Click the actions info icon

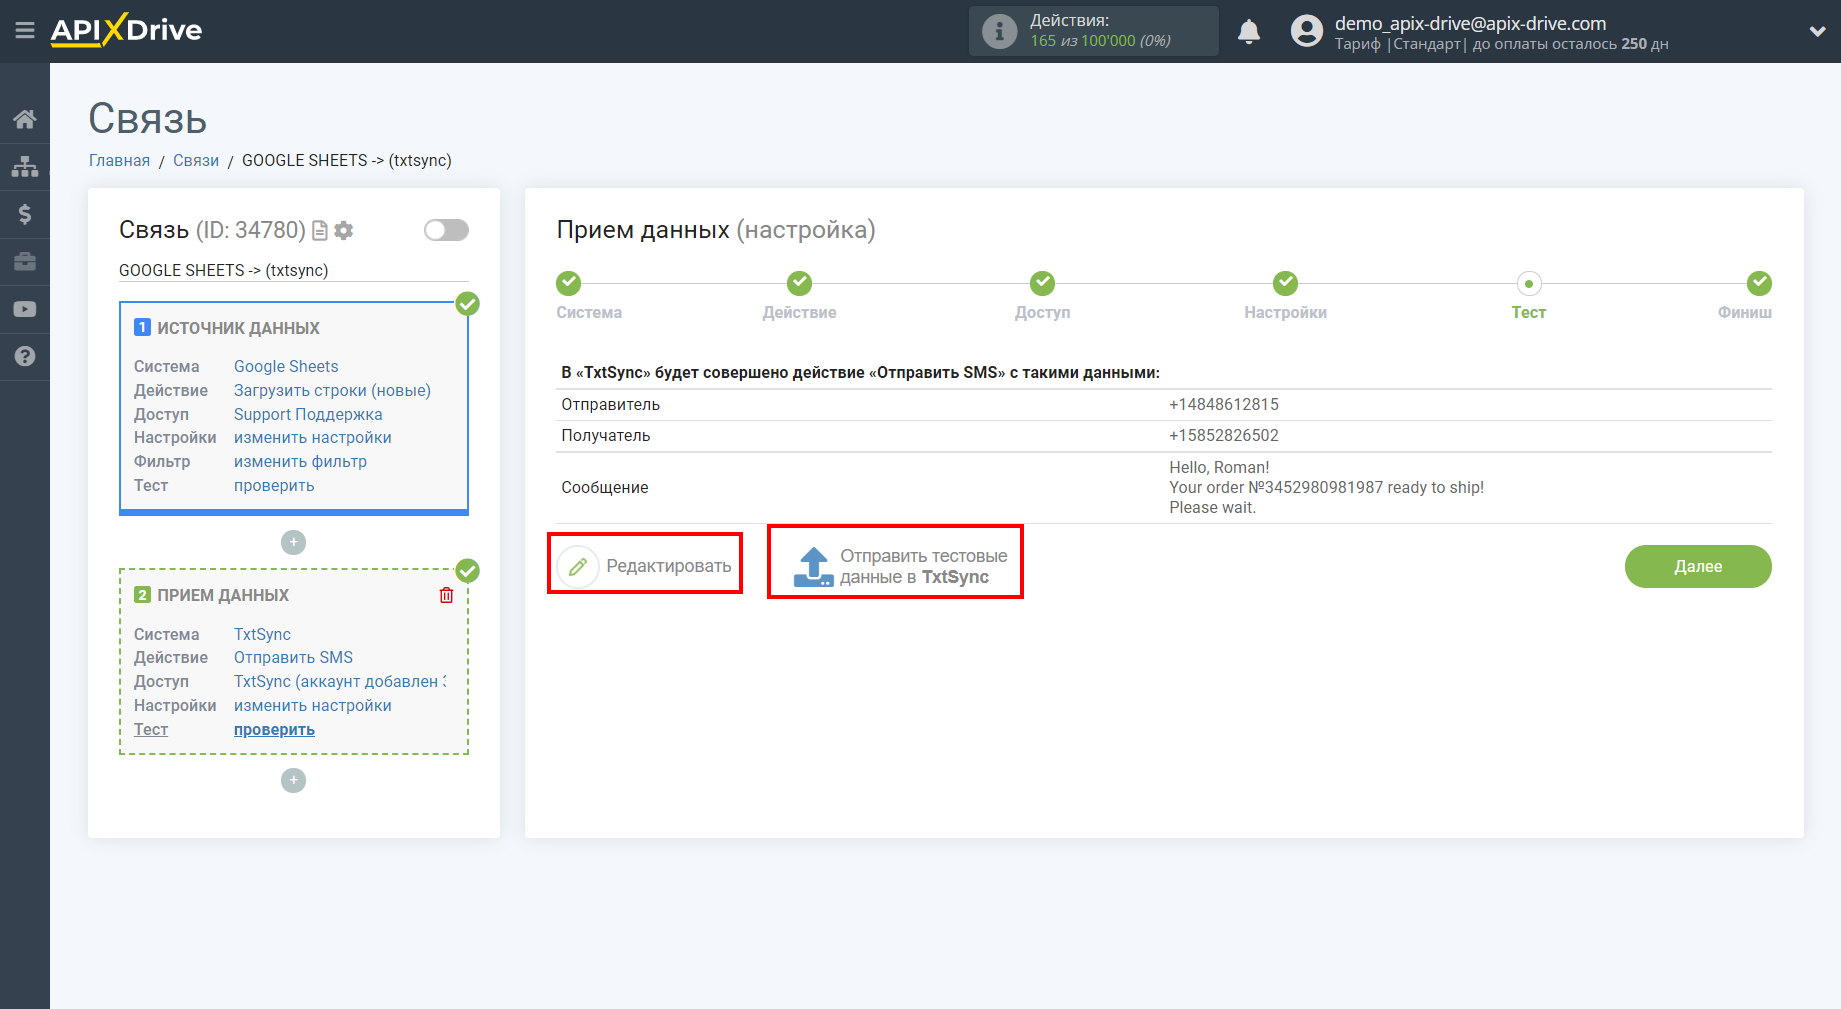point(999,31)
